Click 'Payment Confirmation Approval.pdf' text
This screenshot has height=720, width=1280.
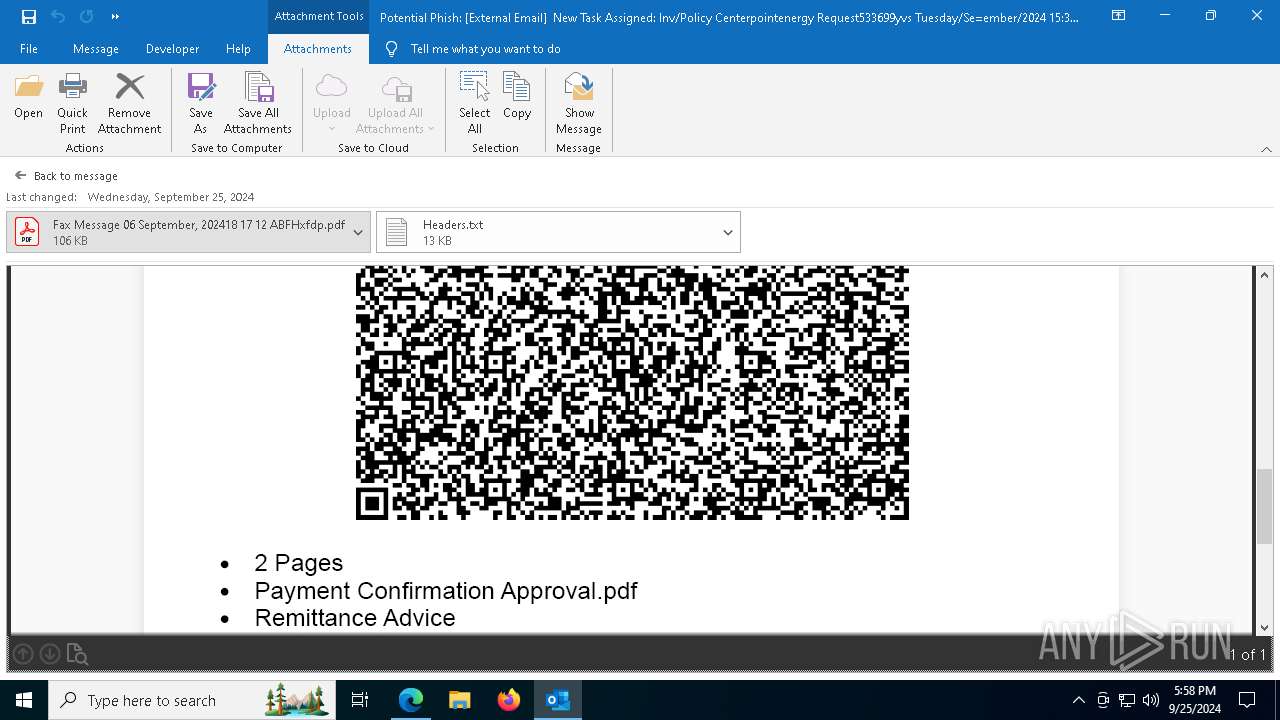446,590
